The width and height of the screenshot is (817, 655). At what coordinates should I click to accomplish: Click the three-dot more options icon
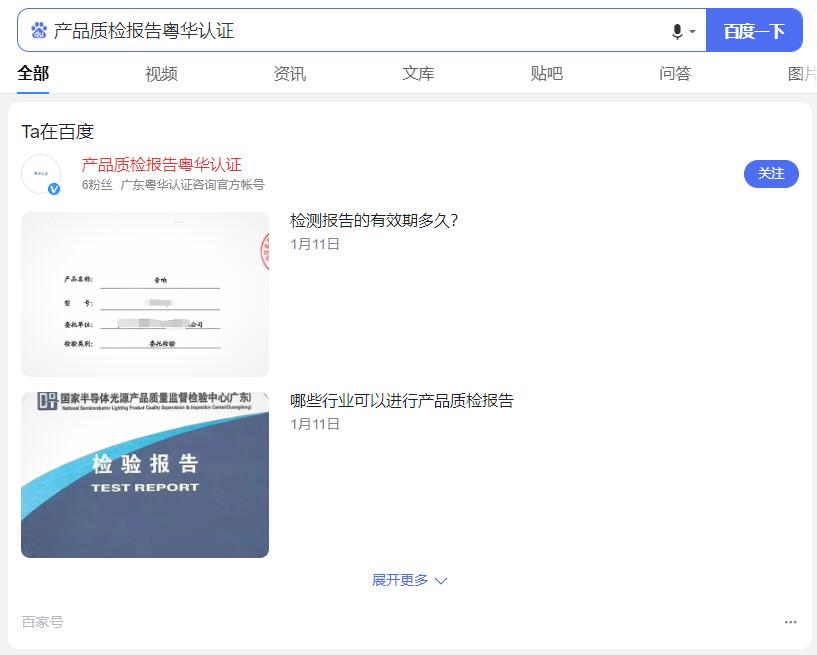[790, 622]
